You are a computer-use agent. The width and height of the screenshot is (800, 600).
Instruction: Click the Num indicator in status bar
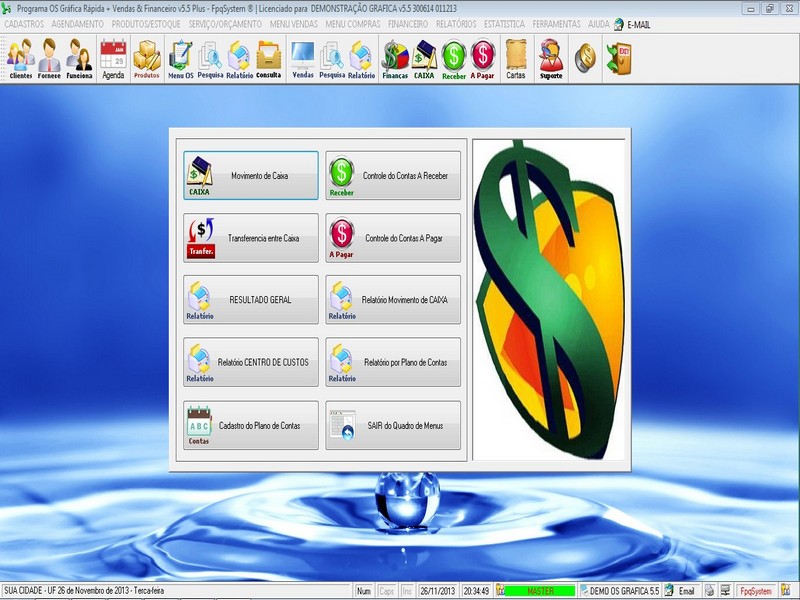[x=364, y=591]
